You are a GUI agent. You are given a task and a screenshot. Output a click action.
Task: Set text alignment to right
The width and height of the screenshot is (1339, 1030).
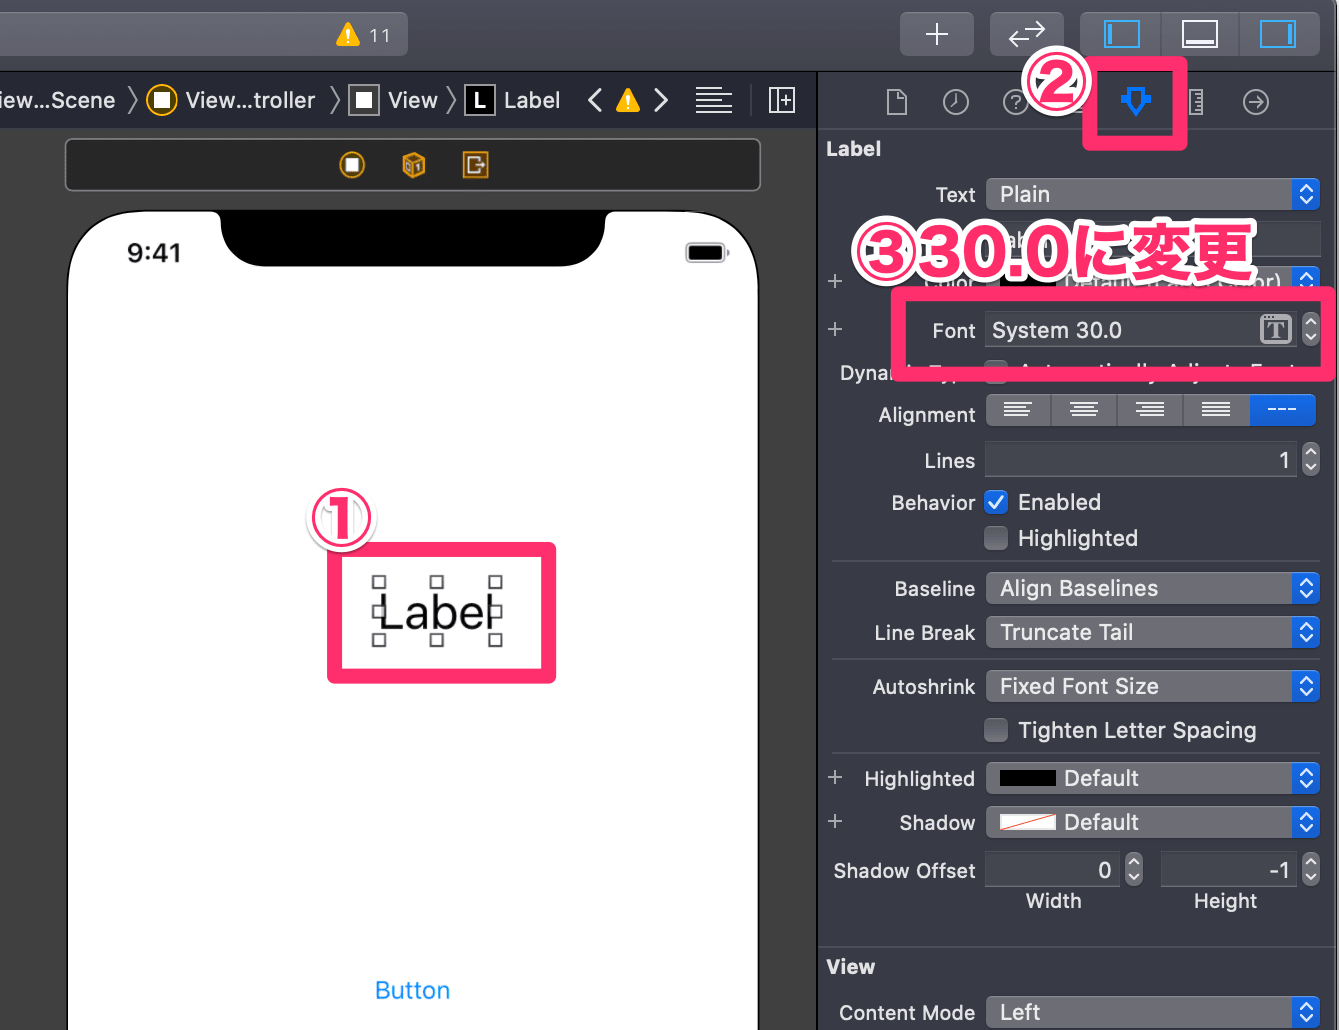coord(1150,410)
